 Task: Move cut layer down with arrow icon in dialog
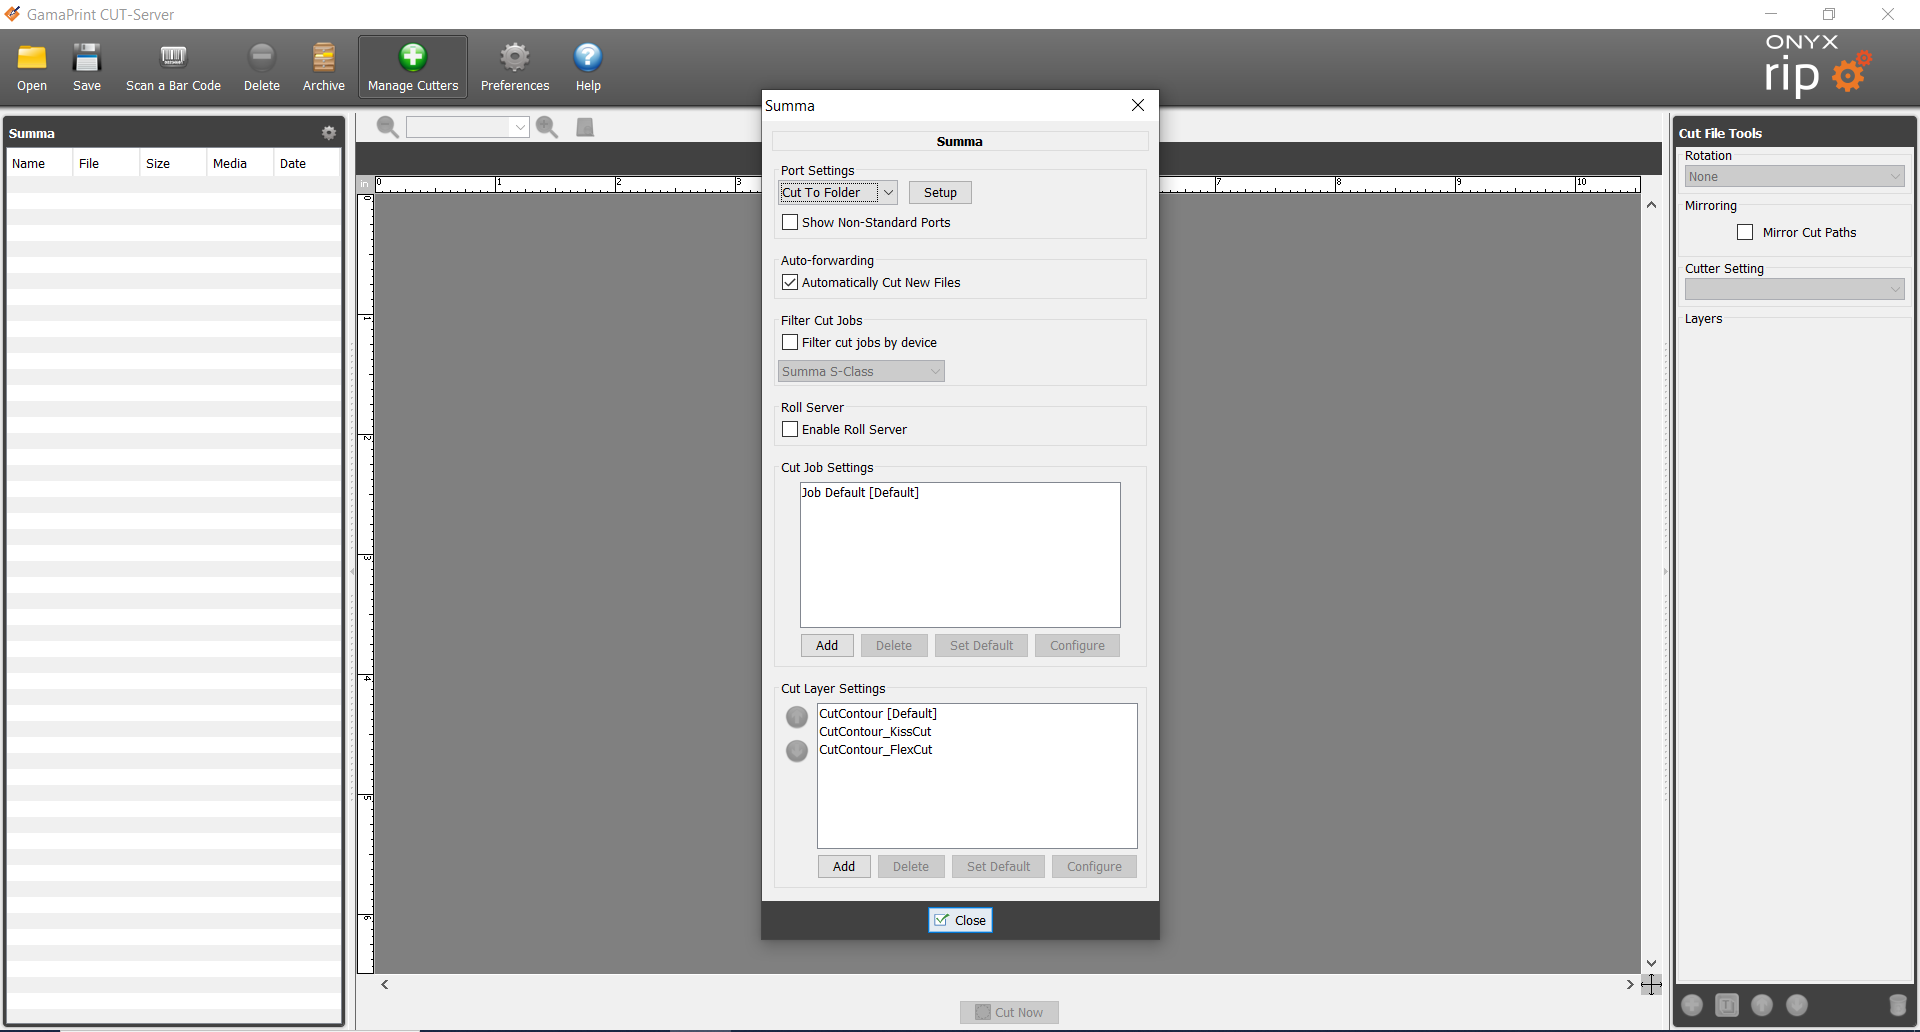tap(797, 751)
